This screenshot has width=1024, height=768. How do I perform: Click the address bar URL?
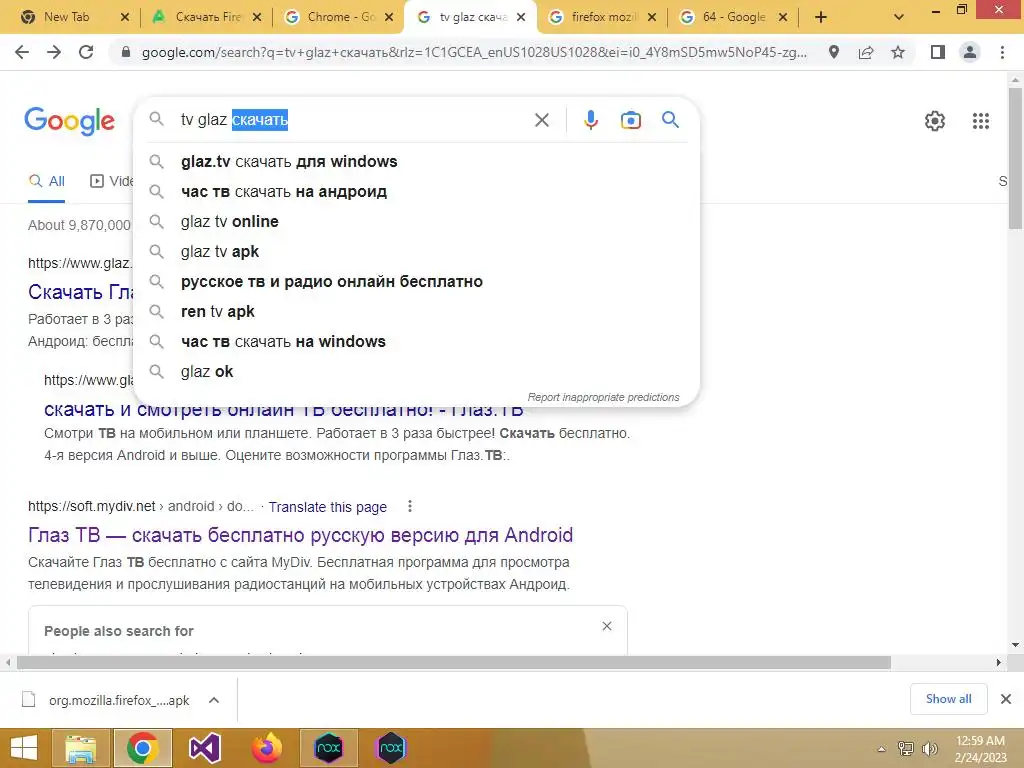[x=474, y=52]
